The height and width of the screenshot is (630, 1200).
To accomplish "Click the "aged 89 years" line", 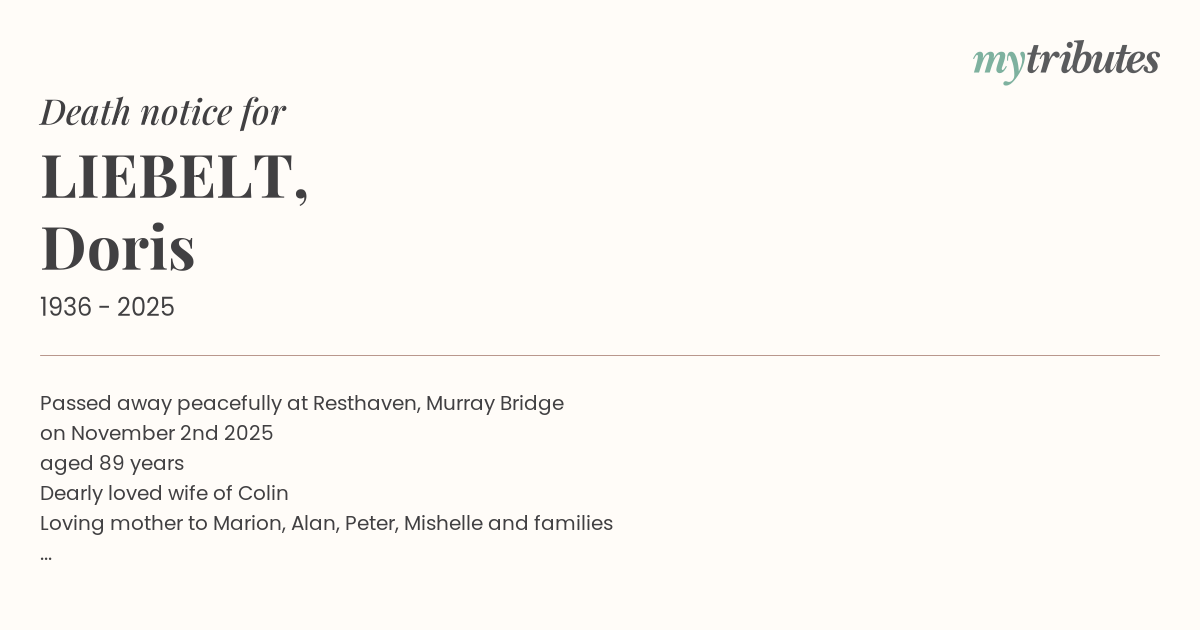I will tap(112, 464).
